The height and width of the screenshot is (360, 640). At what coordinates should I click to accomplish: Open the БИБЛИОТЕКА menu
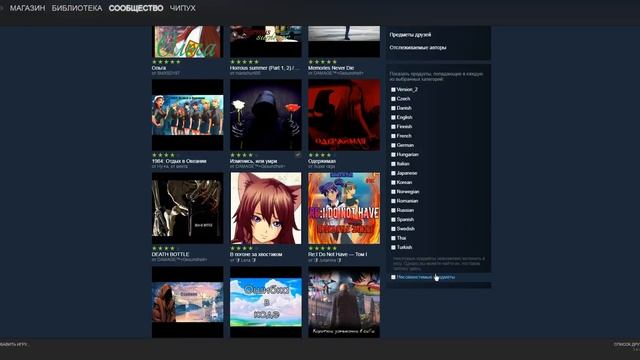pyautogui.click(x=77, y=8)
